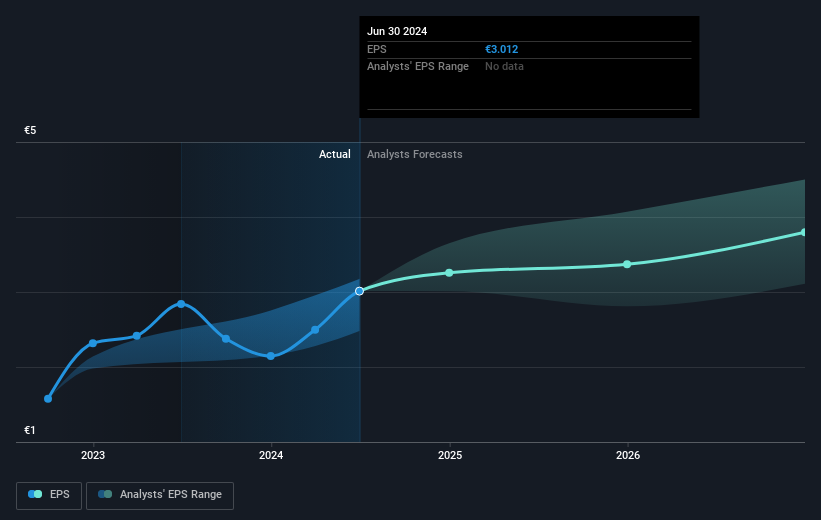821x520 pixels.
Task: Click the 2025 x-axis label
Action: point(450,455)
